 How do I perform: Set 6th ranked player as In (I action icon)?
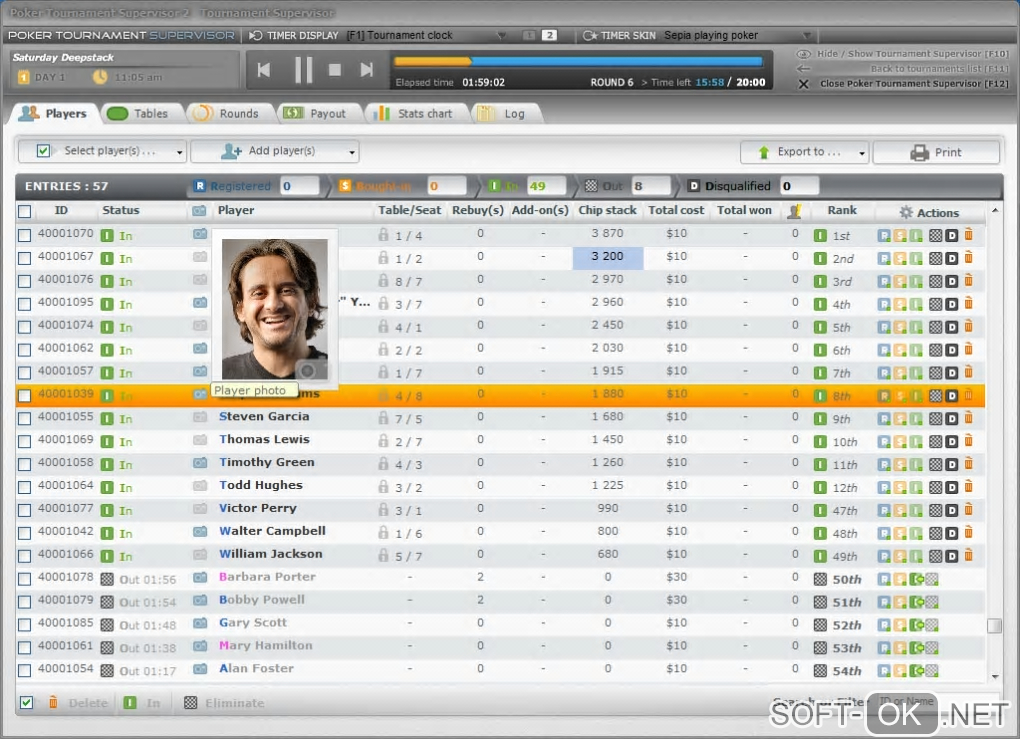pos(916,350)
